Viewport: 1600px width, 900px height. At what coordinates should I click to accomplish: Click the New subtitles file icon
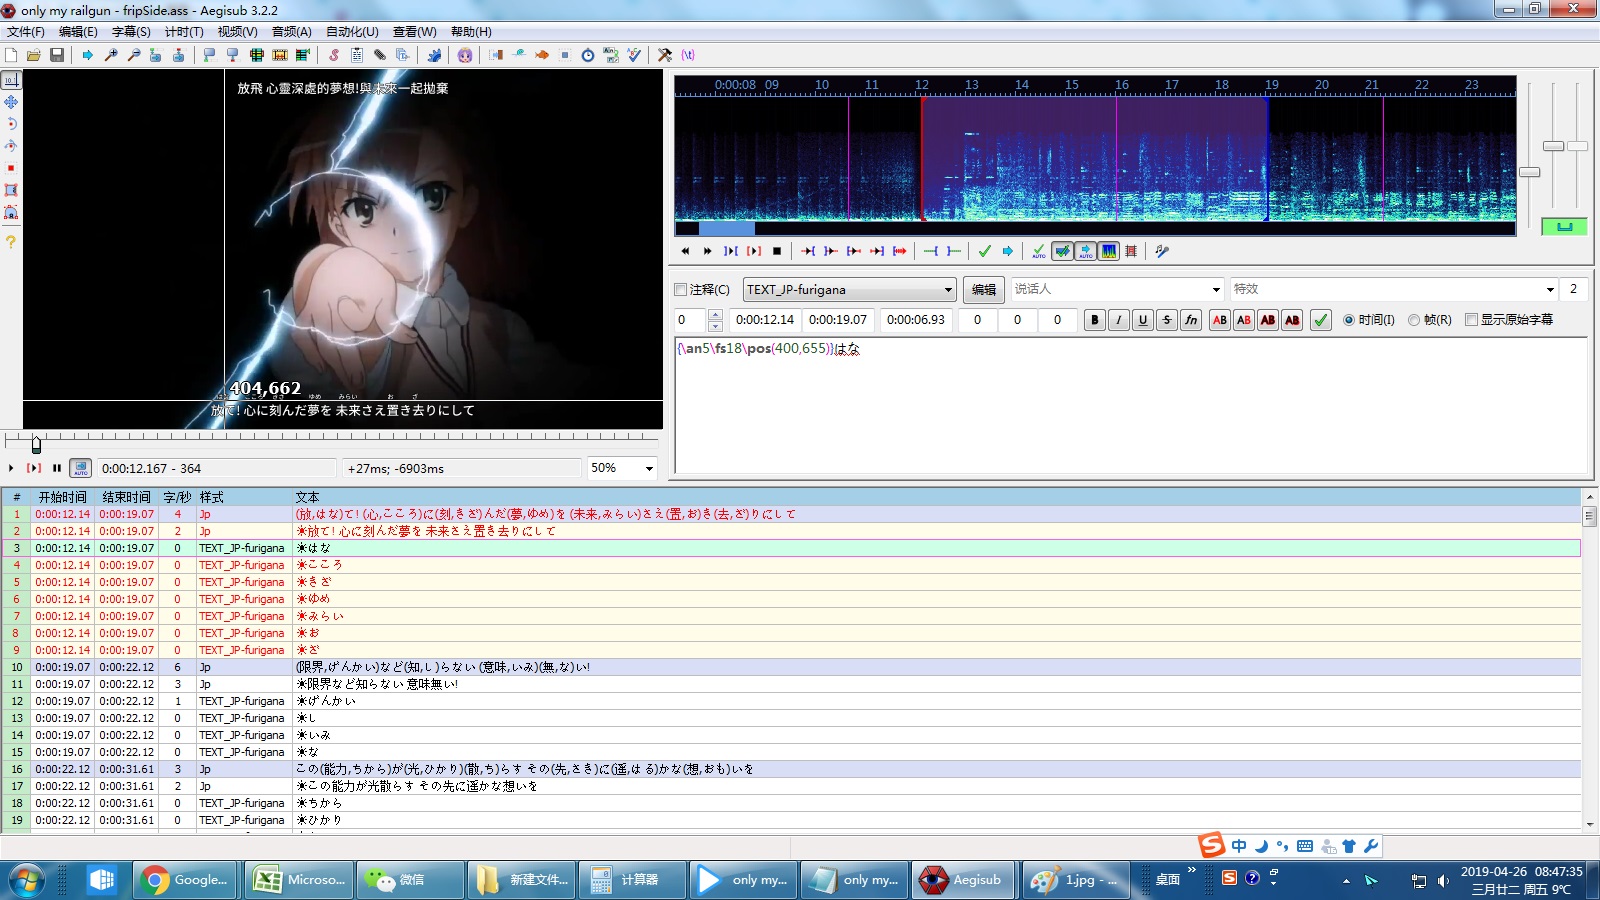click(11, 55)
